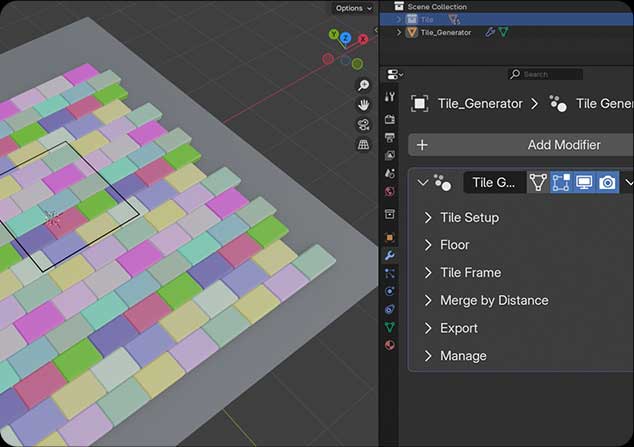
Task: Expand the Tile Setup panel
Action: (x=469, y=217)
